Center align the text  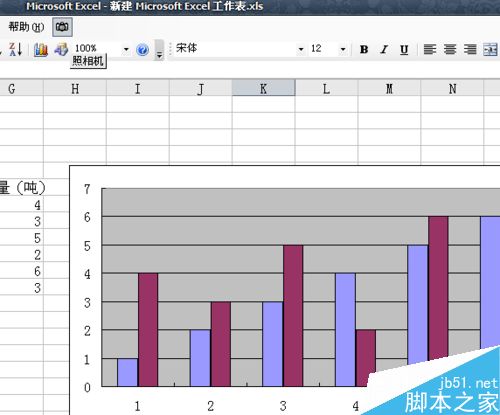[450, 50]
